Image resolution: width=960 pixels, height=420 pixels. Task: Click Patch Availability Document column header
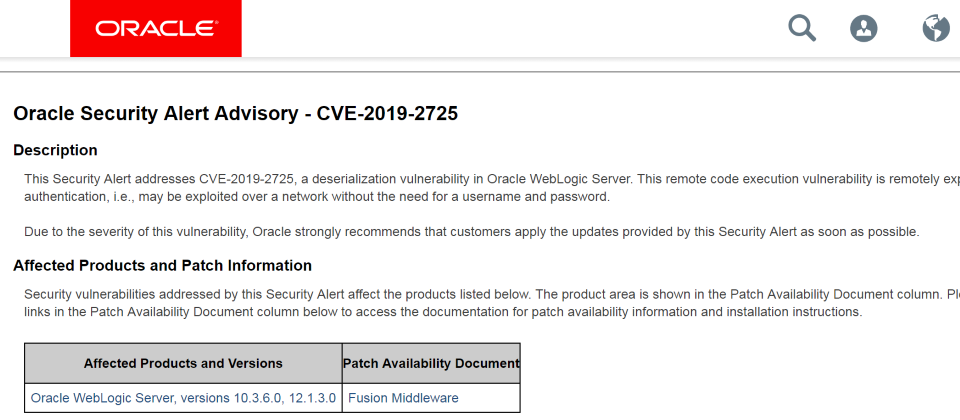(431, 364)
